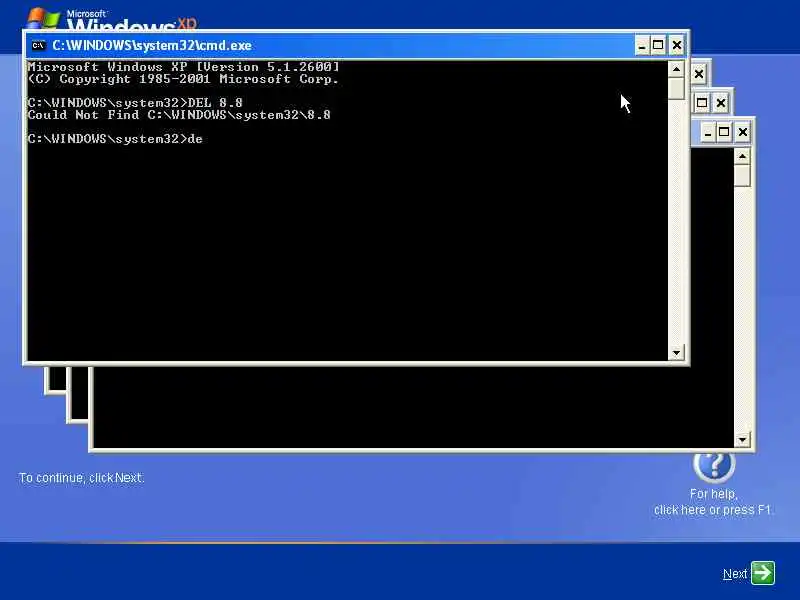Viewport: 800px width, 600px height.
Task: Click the rearmost cmd window scroll up arrow
Action: 742,156
